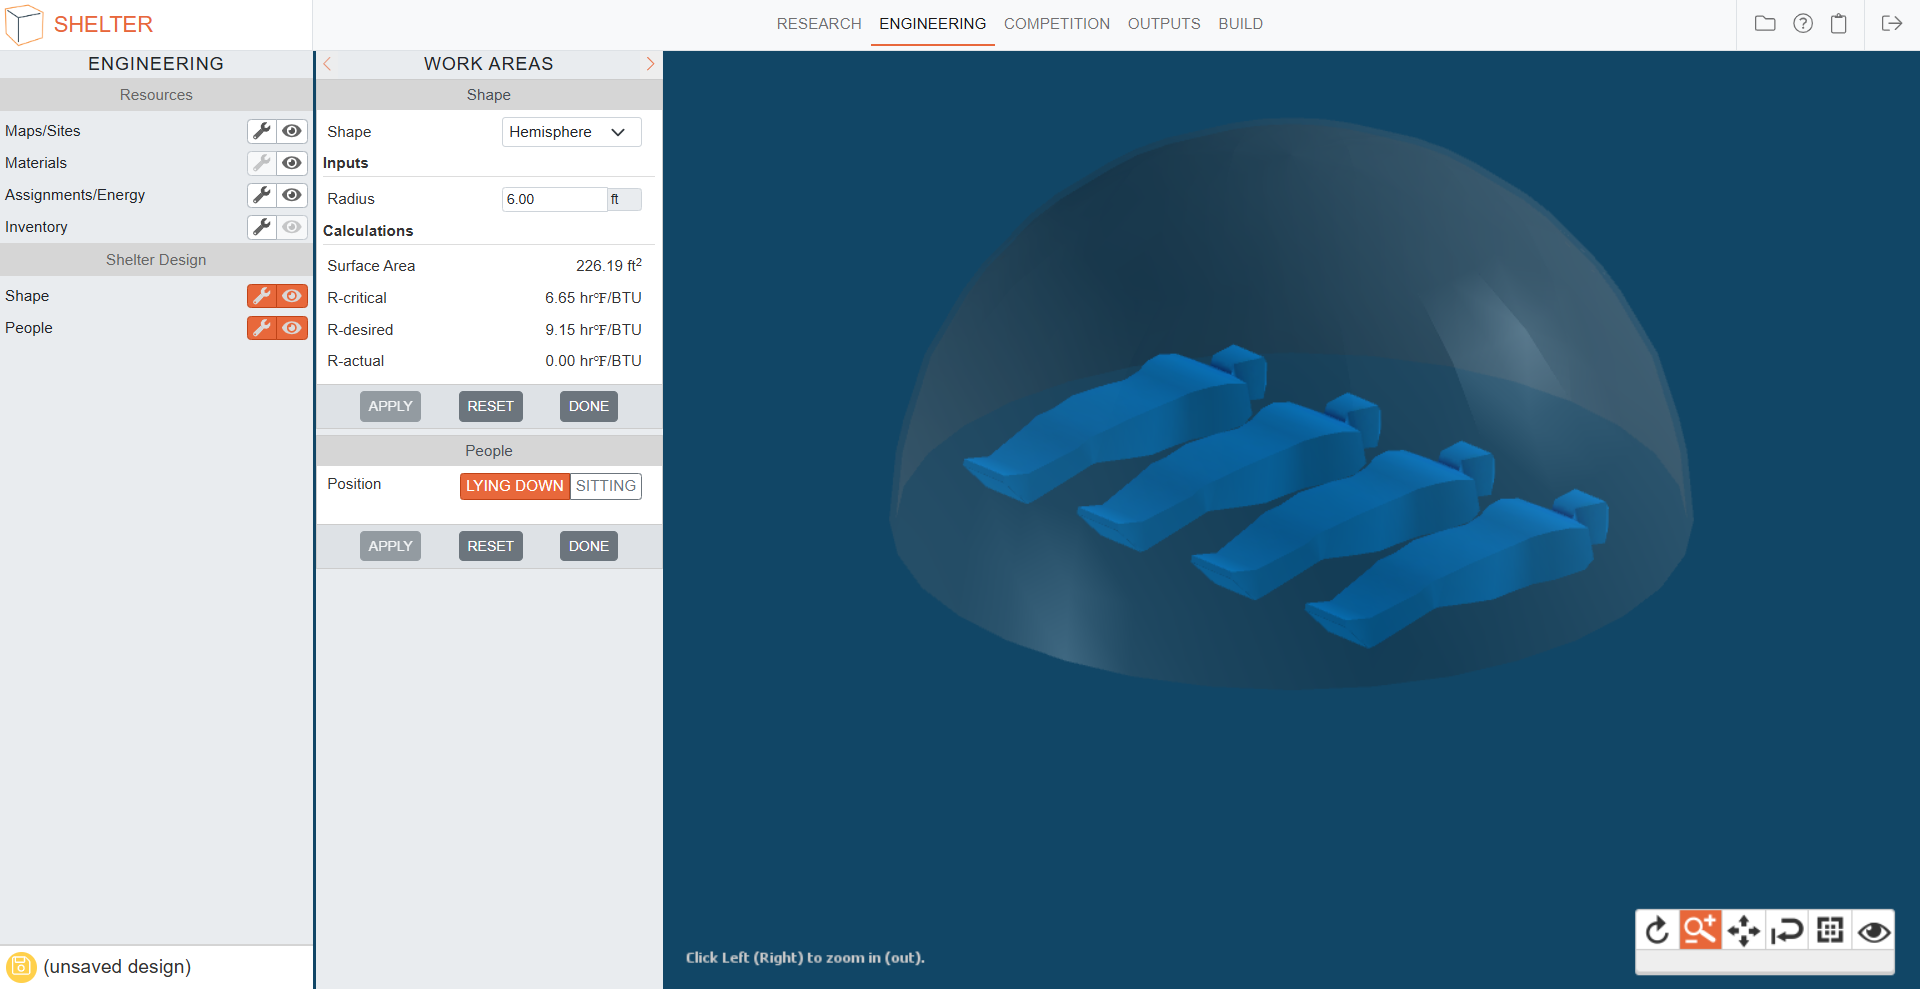Go to previous work area with left chevron
The width and height of the screenshot is (1920, 989).
pyautogui.click(x=327, y=64)
